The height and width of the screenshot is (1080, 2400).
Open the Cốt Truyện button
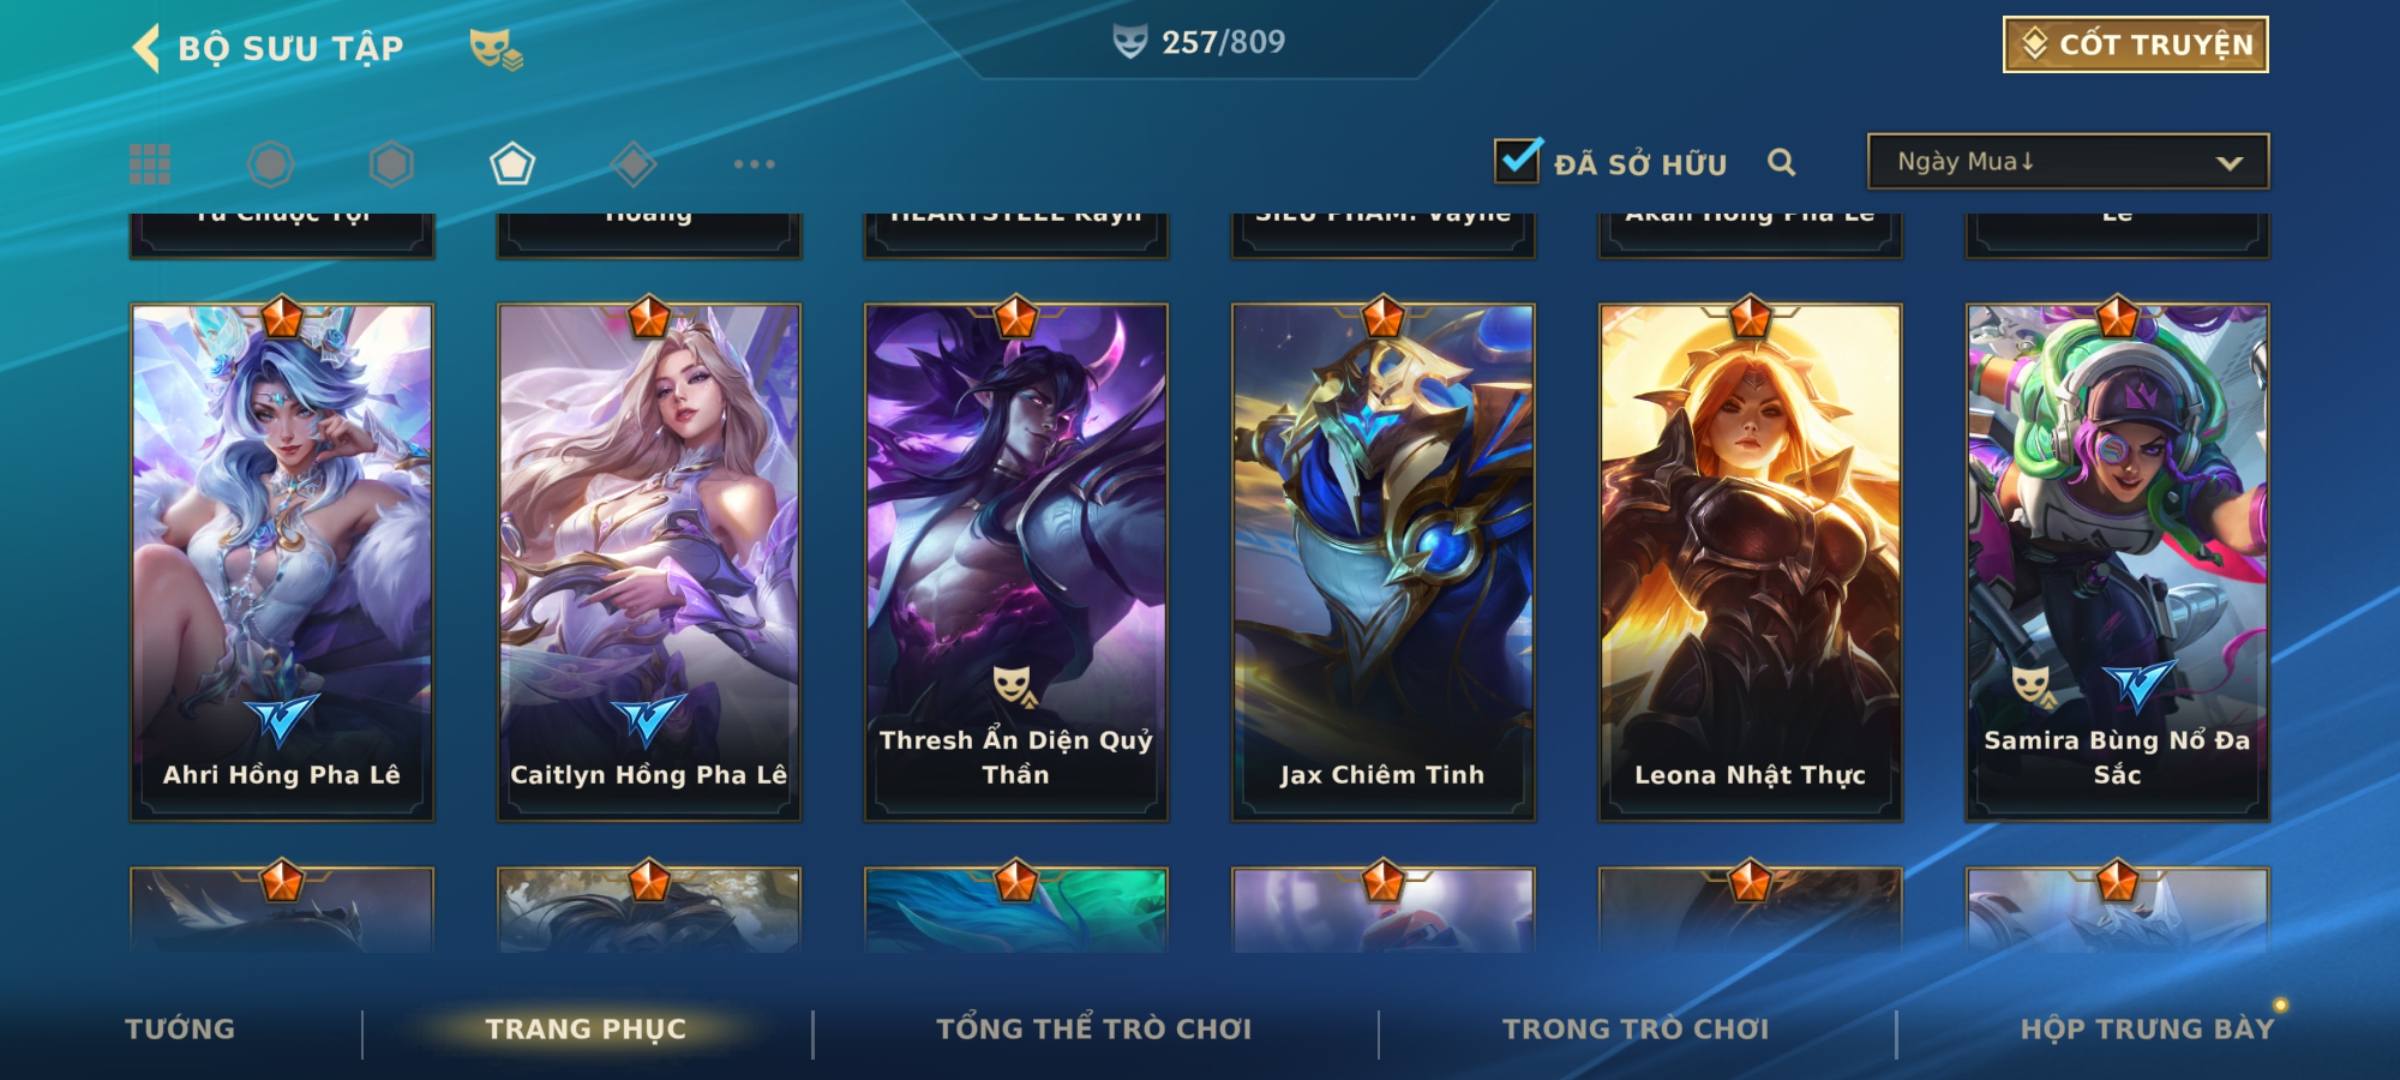[2135, 44]
